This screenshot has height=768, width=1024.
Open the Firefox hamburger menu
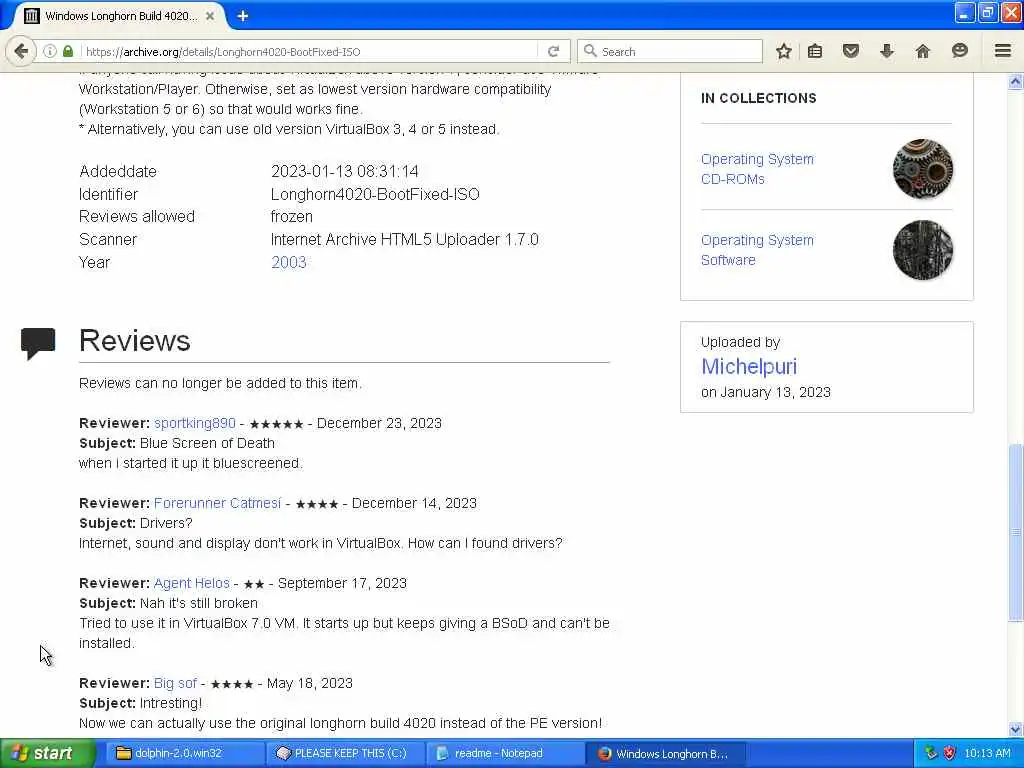pos(1003,51)
